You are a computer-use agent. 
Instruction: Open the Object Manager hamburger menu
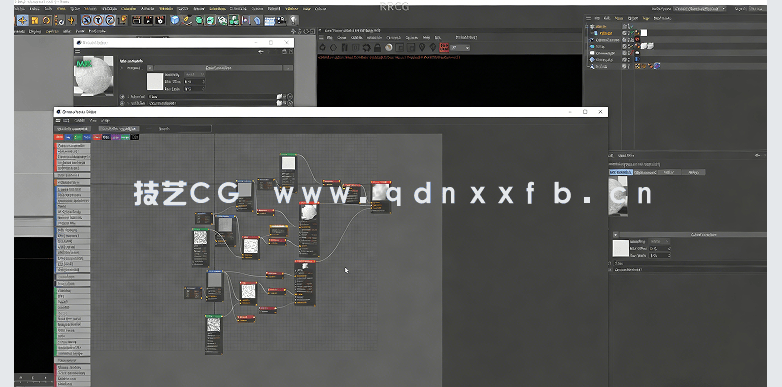click(x=588, y=18)
